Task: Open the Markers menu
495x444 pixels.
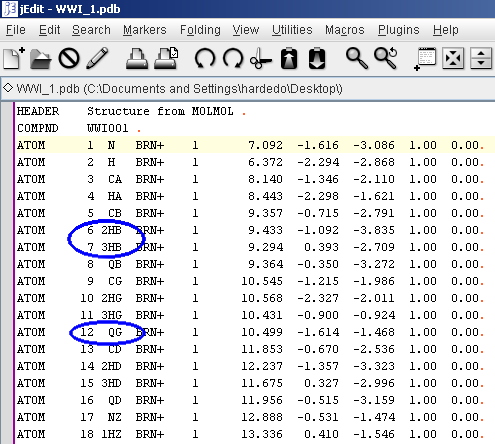Action: coord(145,30)
